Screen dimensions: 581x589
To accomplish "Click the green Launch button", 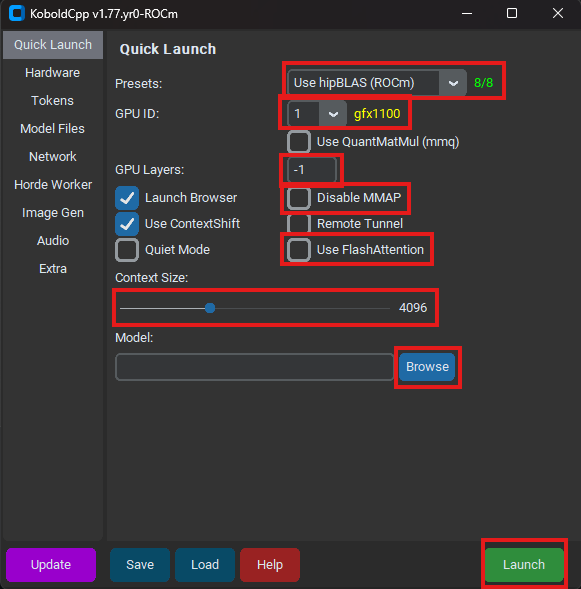I will pyautogui.click(x=524, y=565).
